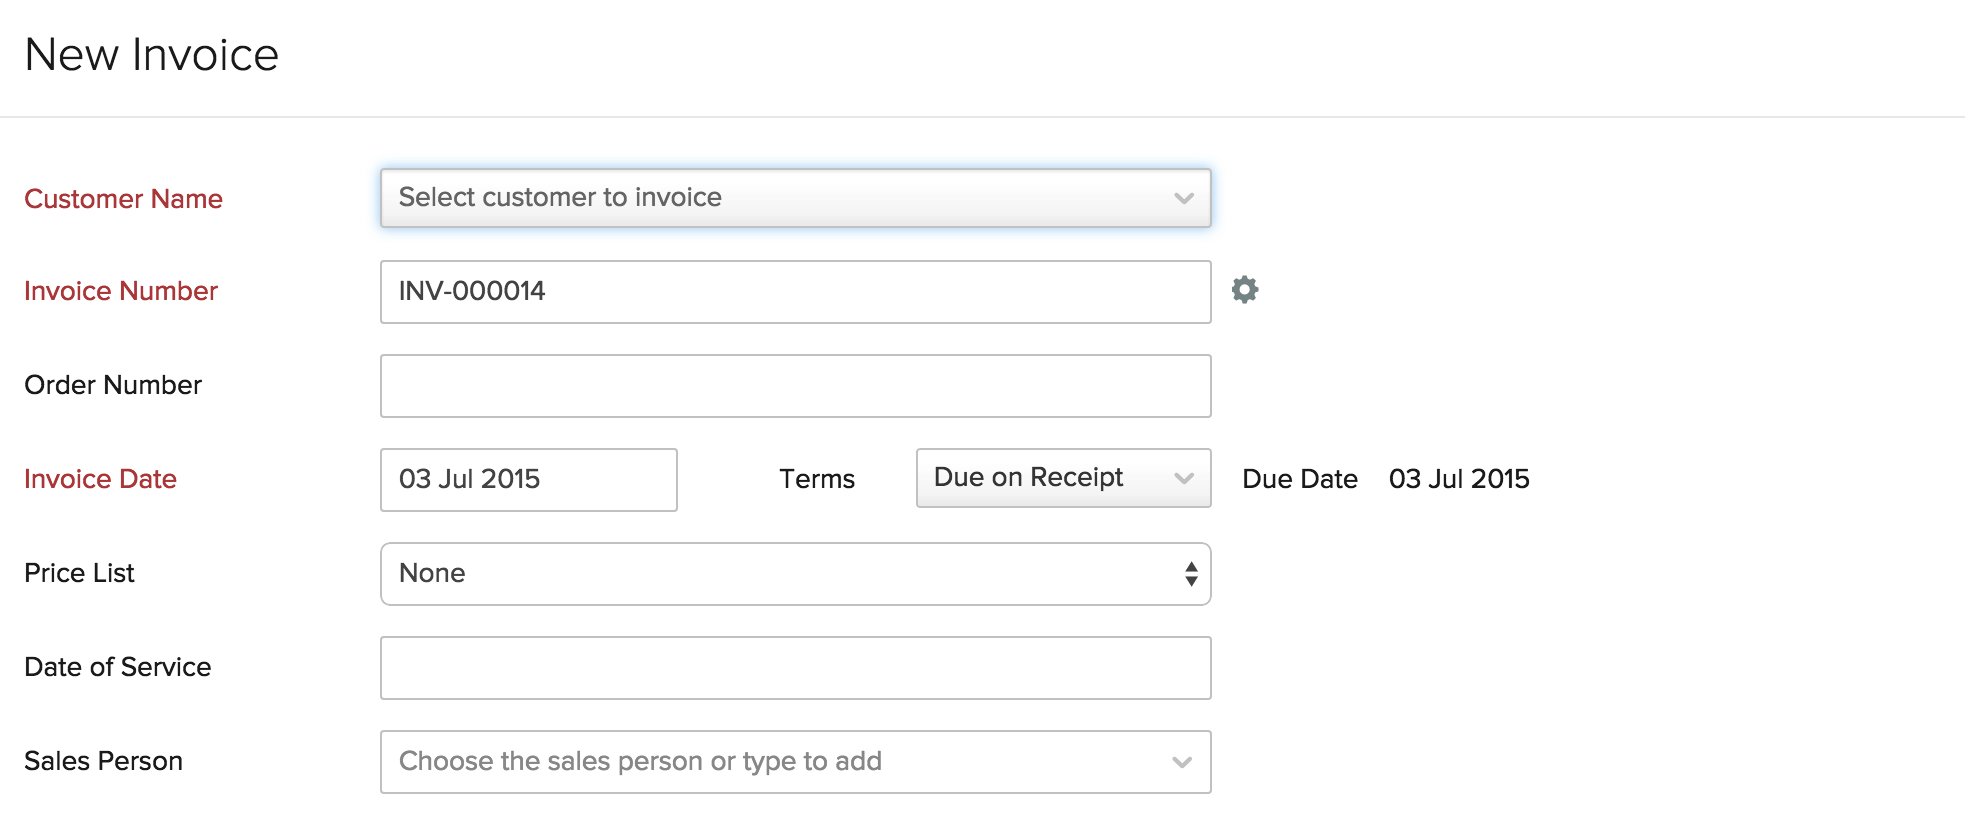Click the red Invoice Number label

pos(121,291)
